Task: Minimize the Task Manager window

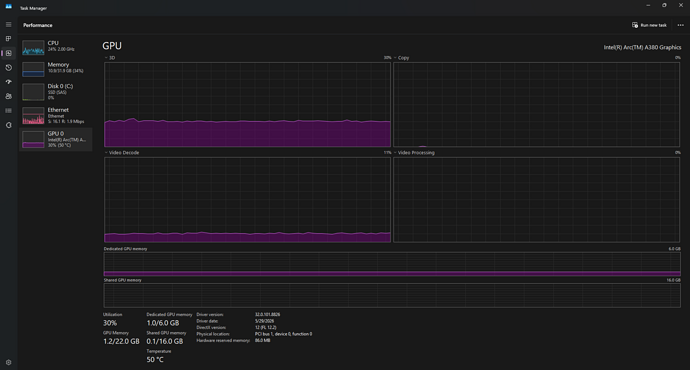Action: click(x=648, y=5)
